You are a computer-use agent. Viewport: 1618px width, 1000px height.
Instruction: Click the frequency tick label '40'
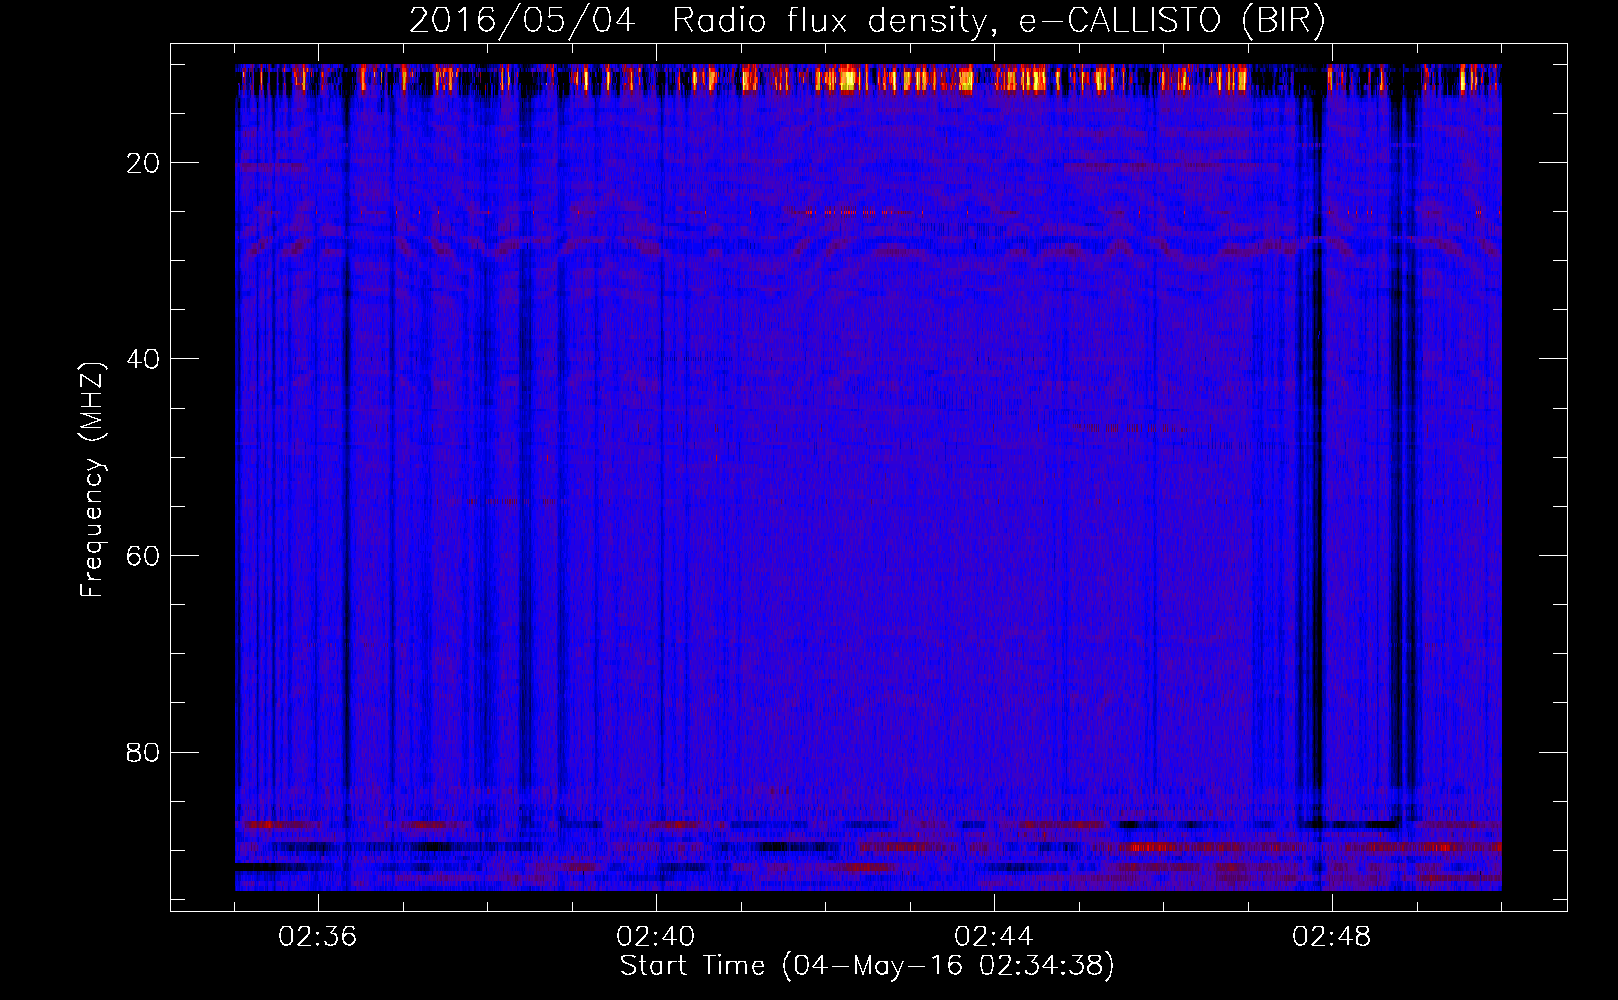tap(143, 359)
